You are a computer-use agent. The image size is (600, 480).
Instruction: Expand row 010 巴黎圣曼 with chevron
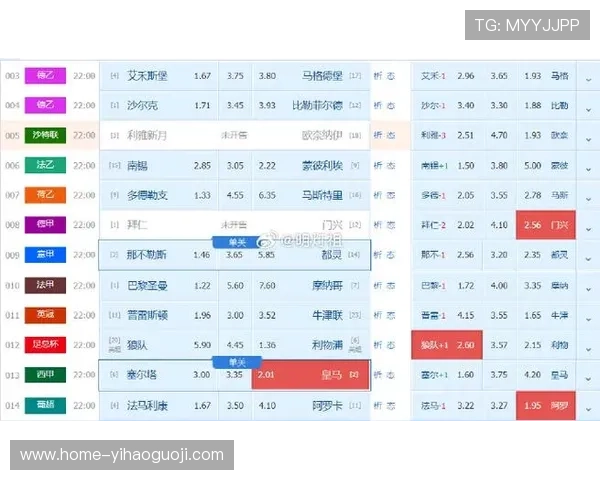click(589, 289)
